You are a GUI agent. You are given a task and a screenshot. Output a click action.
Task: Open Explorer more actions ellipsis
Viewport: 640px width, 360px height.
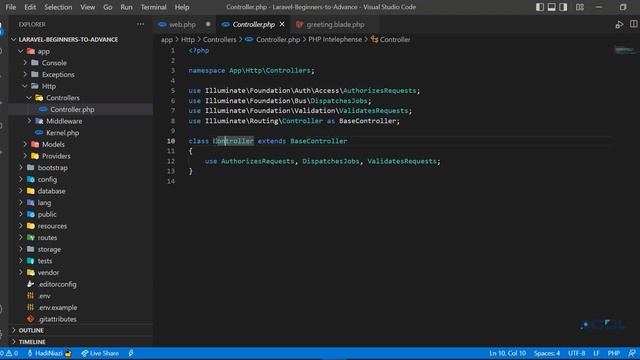[x=140, y=24]
